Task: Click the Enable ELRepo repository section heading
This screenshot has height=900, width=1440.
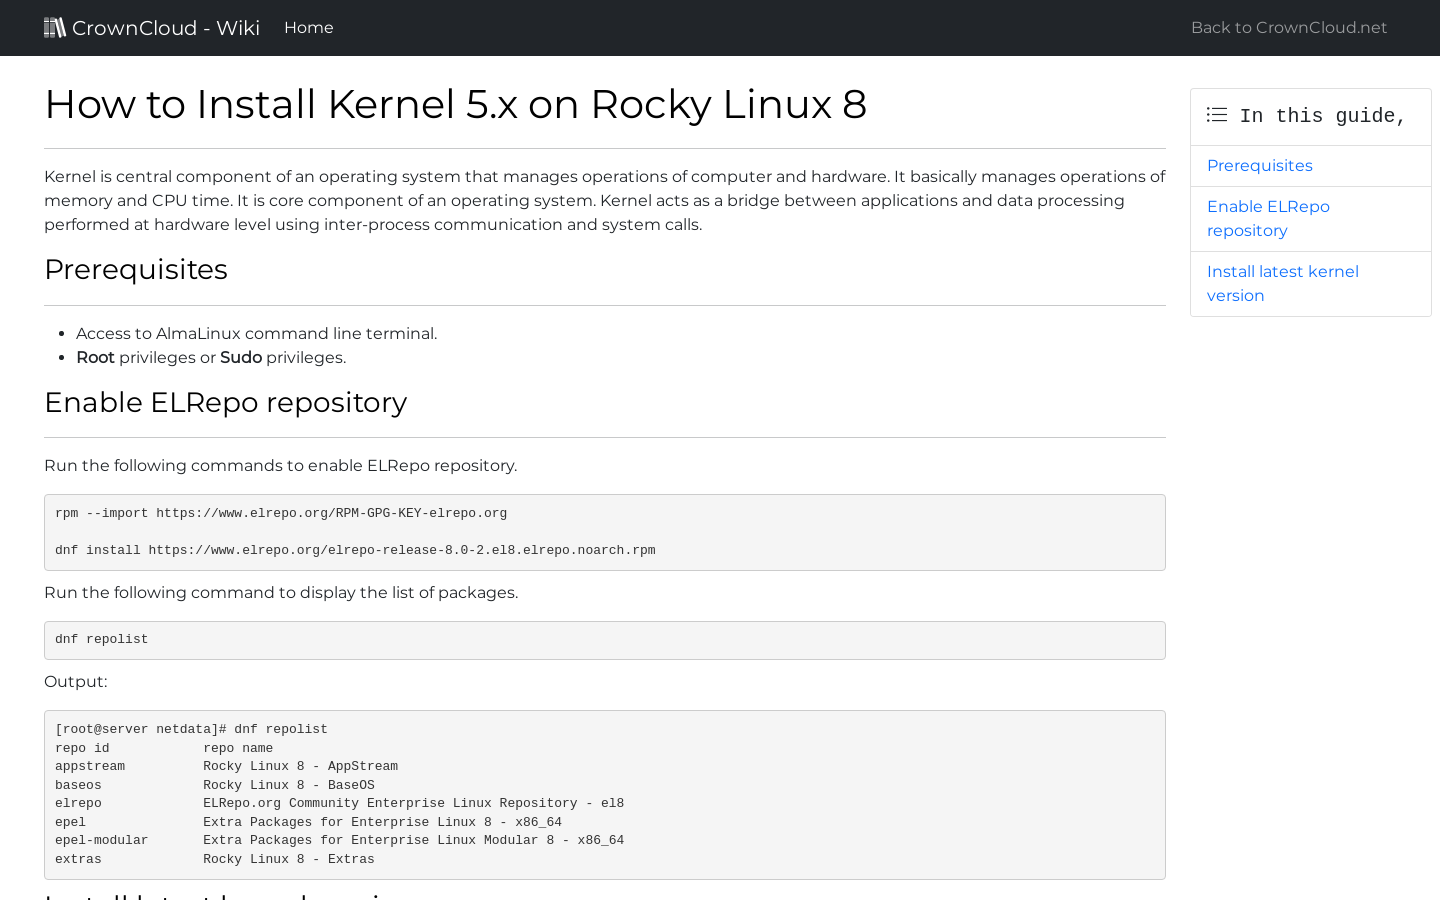Action: (x=225, y=403)
